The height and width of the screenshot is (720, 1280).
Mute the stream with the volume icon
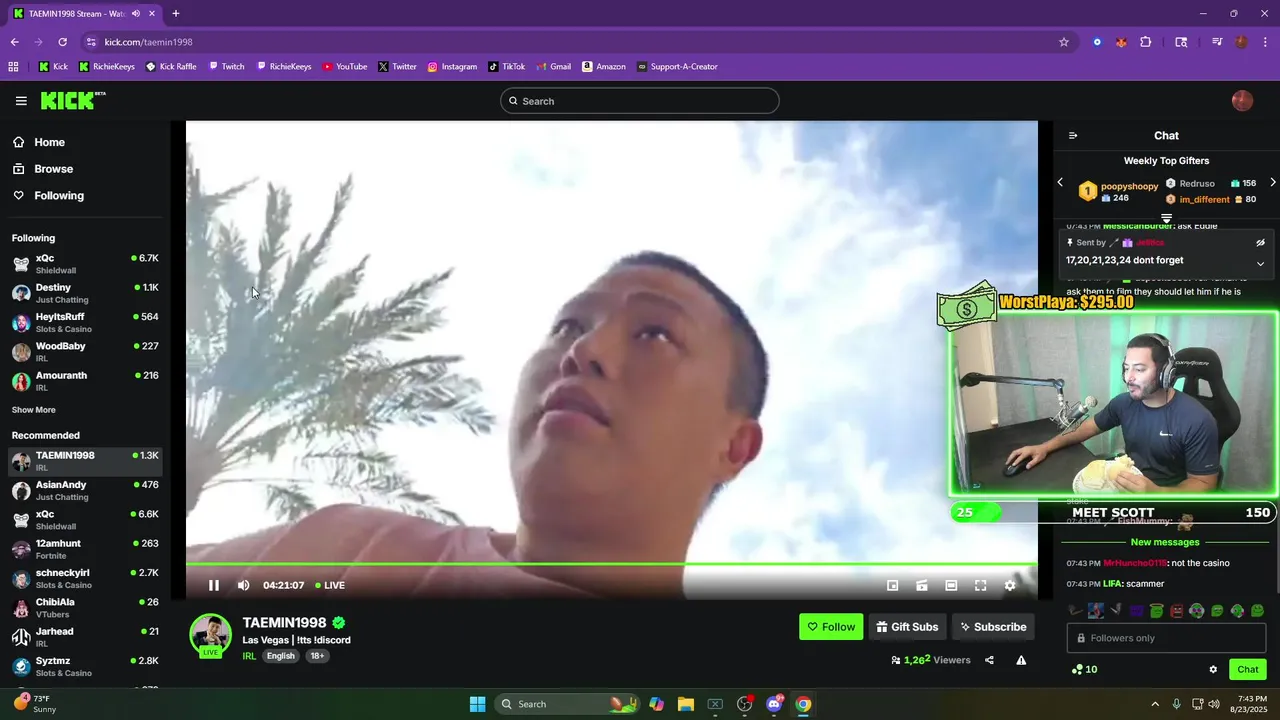point(243,585)
